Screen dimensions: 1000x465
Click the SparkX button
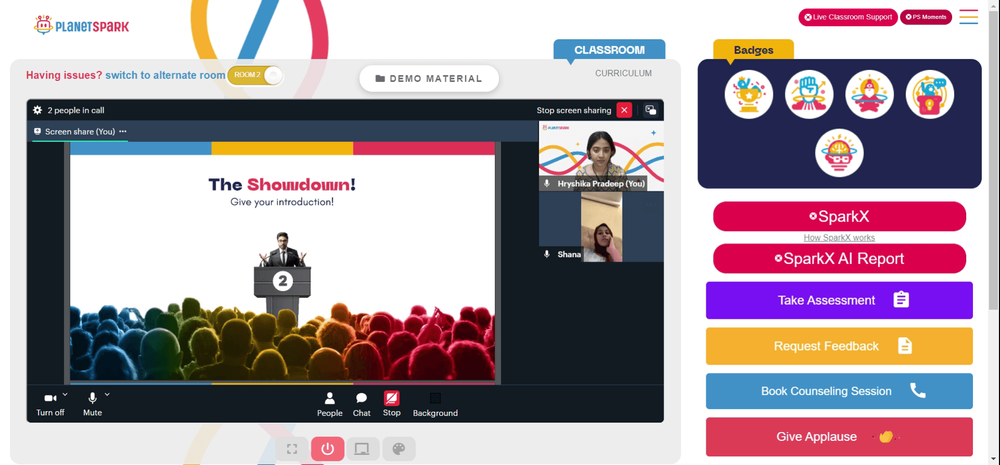click(839, 217)
